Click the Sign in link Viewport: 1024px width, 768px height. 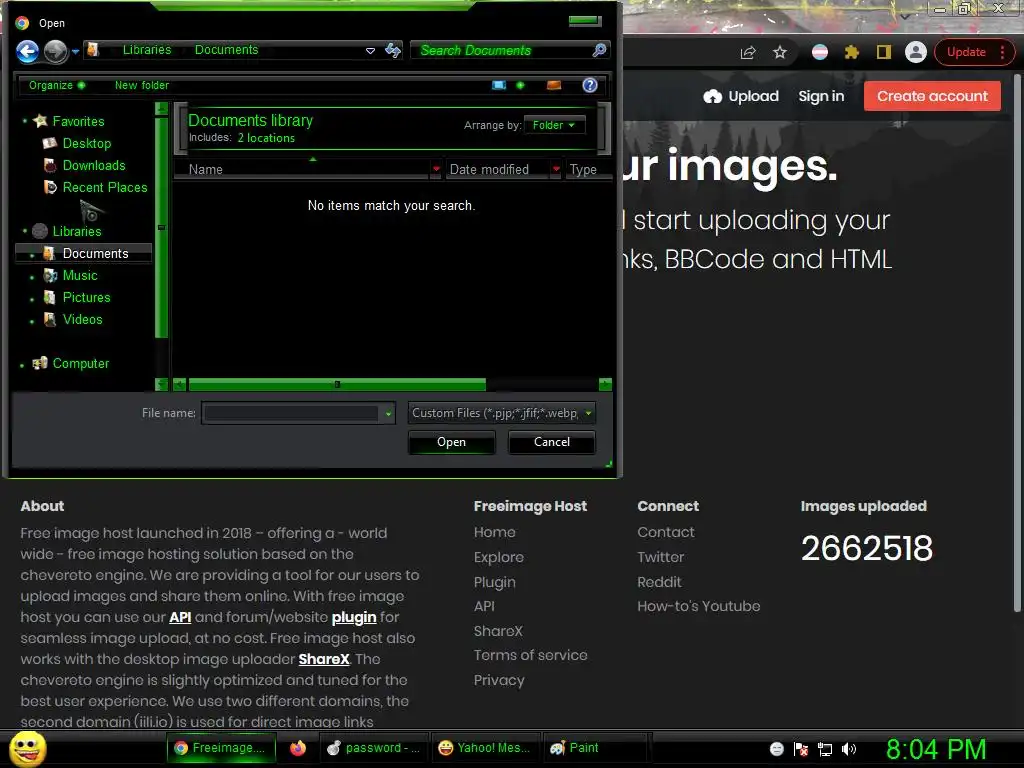821,97
